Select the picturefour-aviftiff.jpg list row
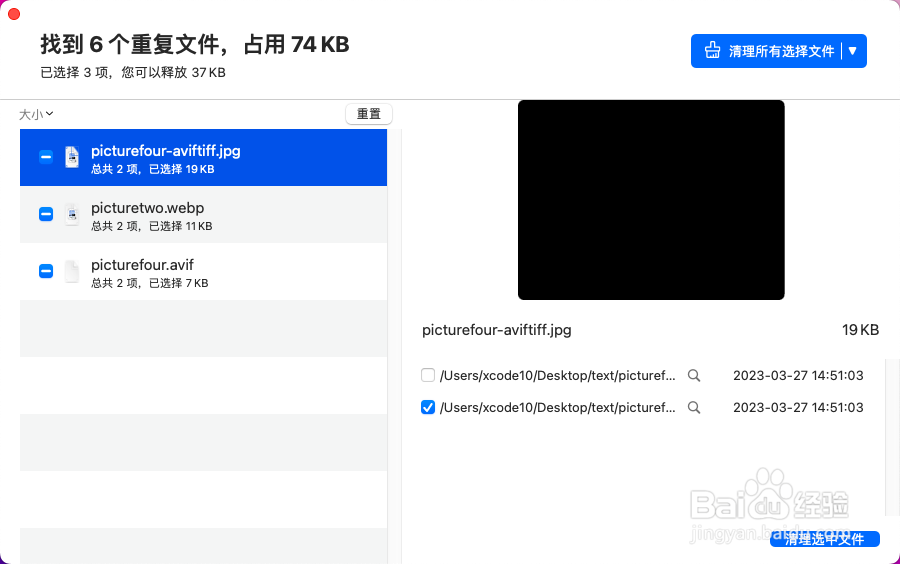900x564 pixels. tap(203, 158)
